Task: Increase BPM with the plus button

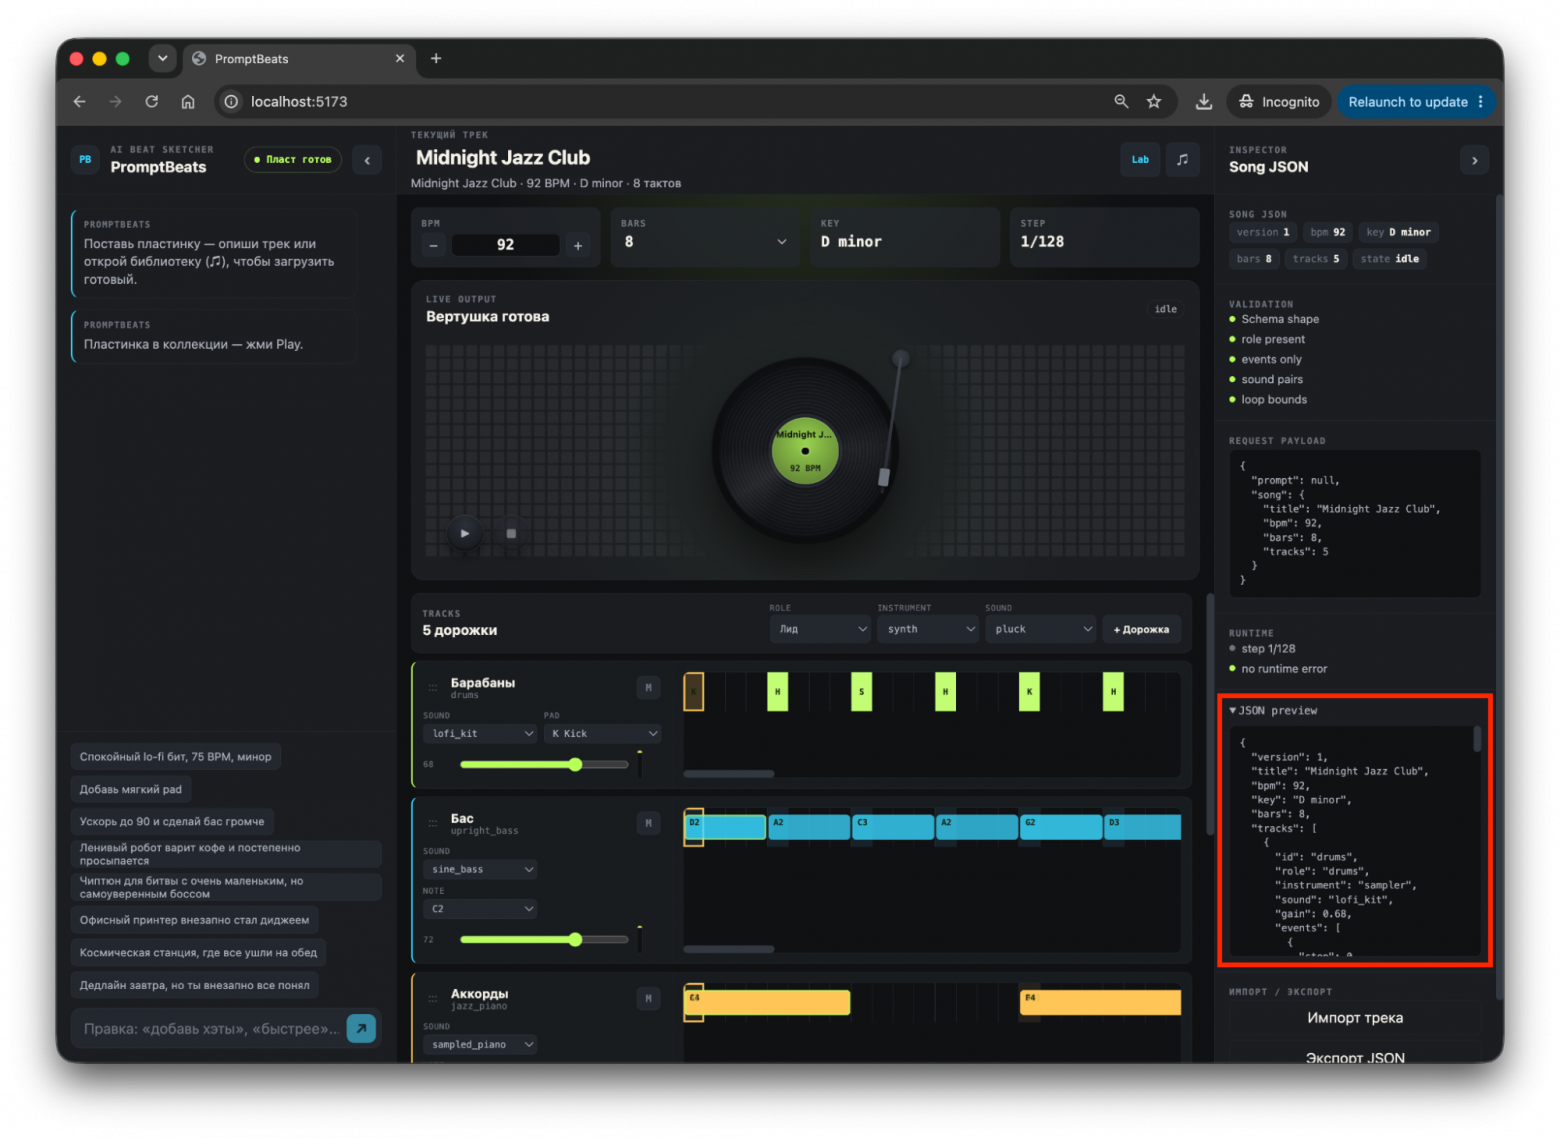Action: pos(578,245)
